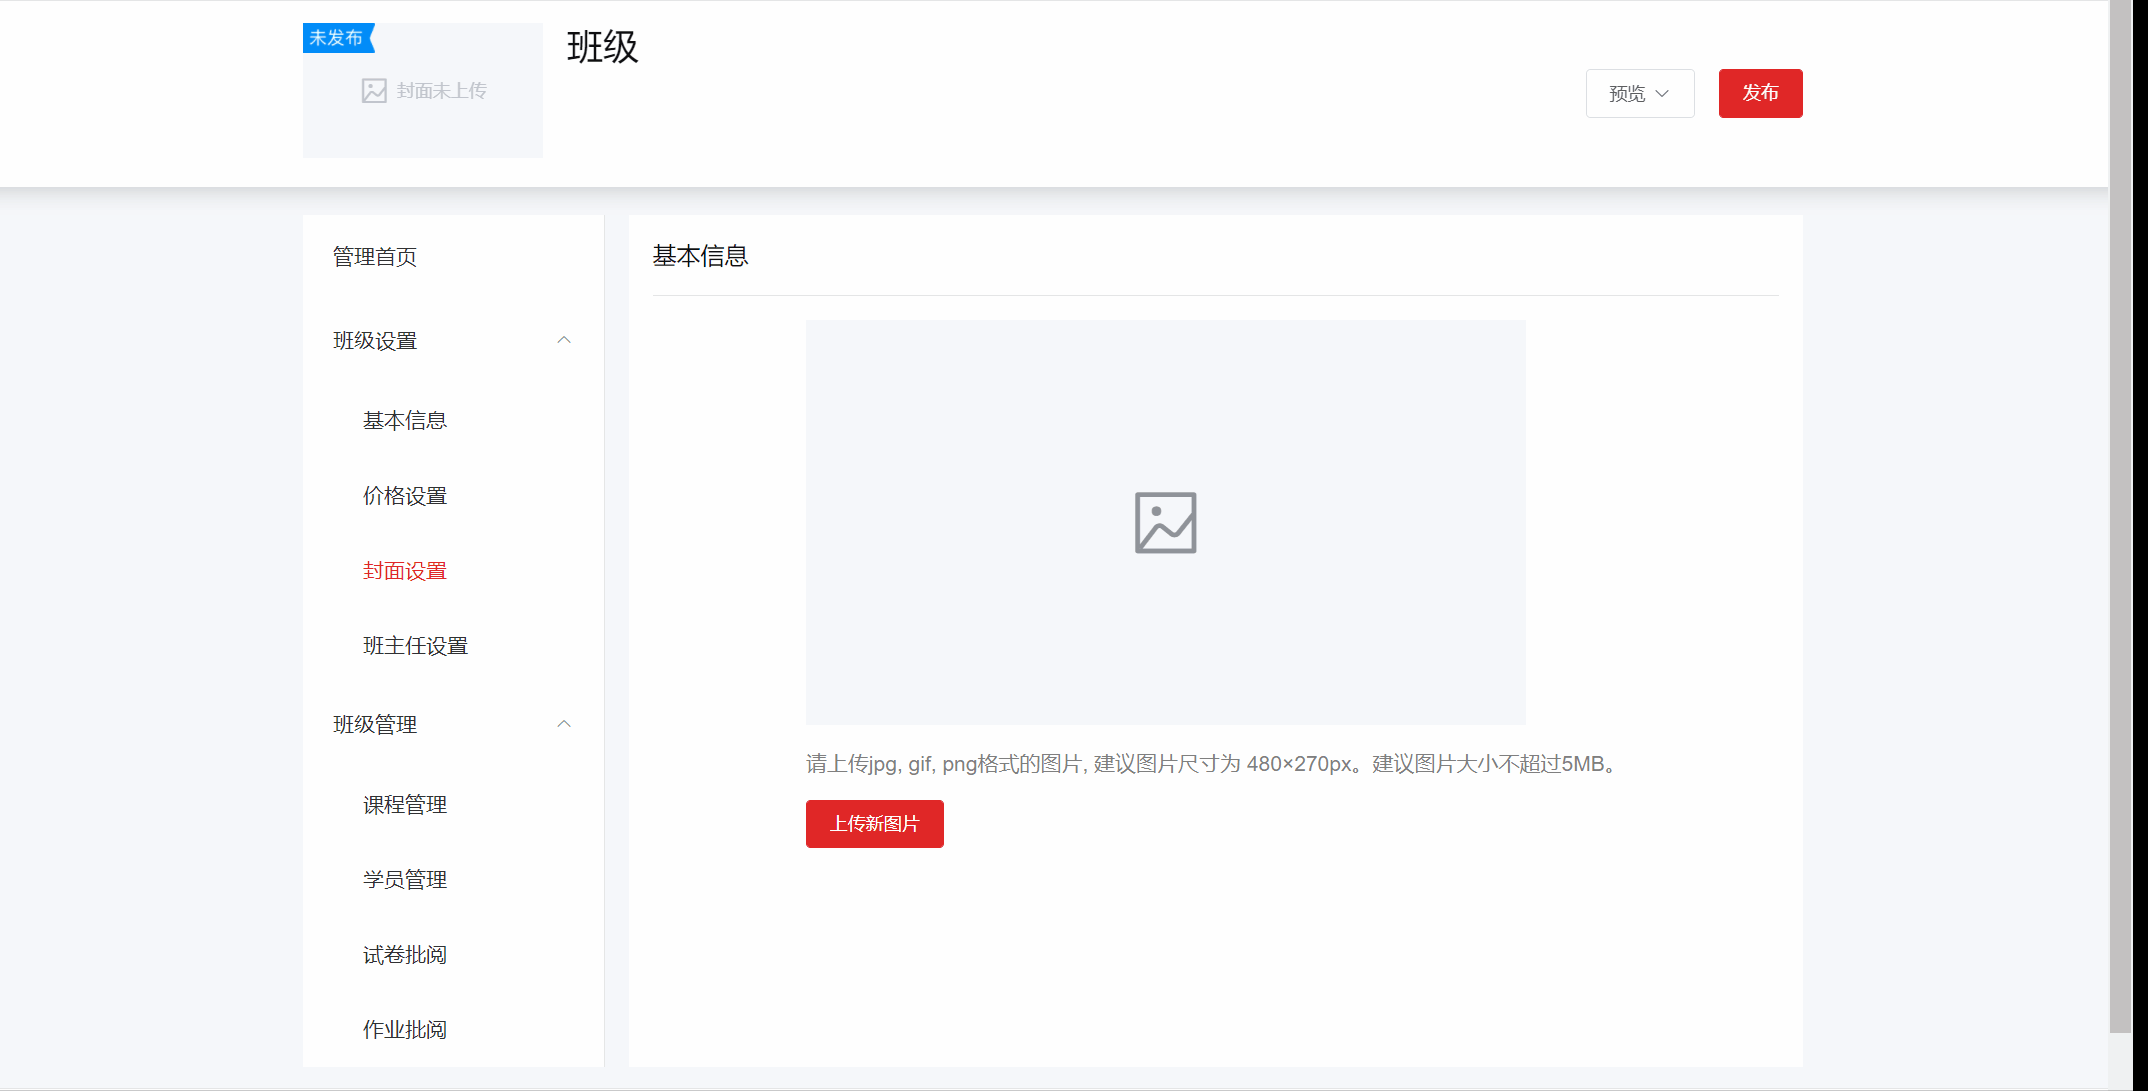Click the 未发布 status badge
This screenshot has height=1091, width=2148.
coord(337,38)
